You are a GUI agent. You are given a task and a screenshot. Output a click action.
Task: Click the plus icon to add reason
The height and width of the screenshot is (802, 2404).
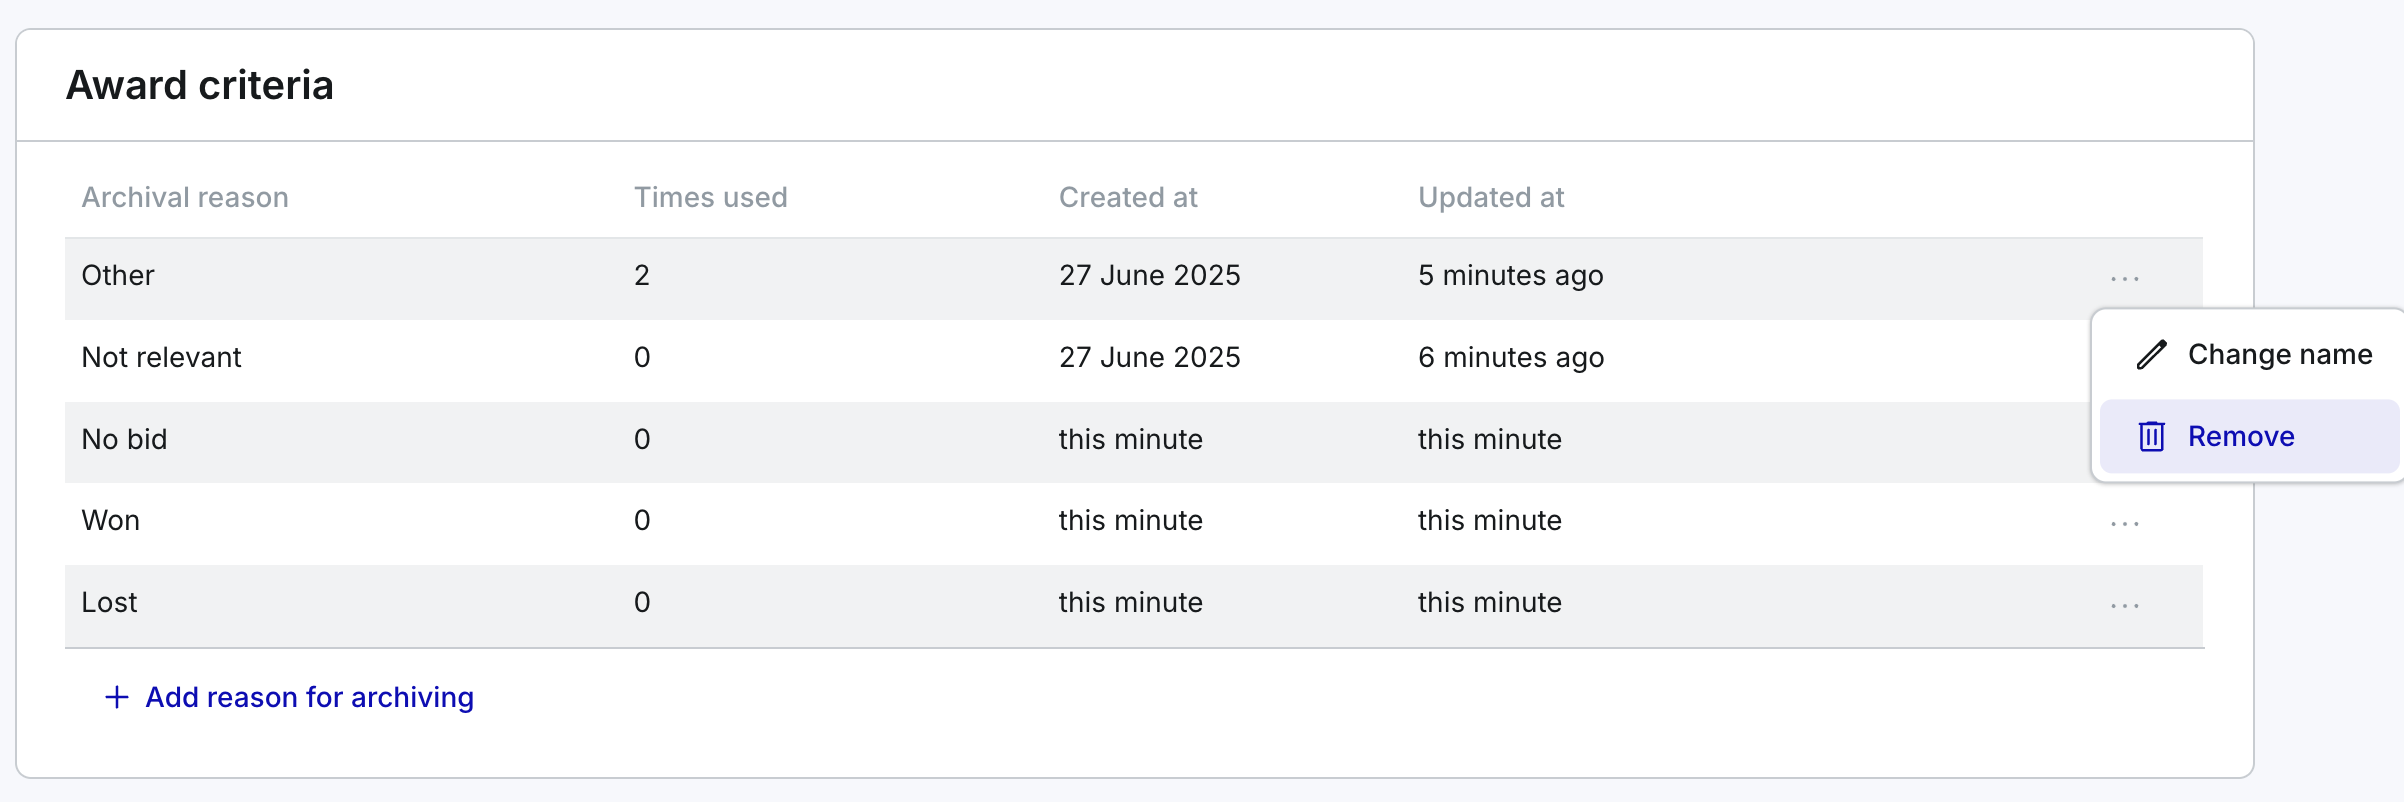click(x=117, y=697)
